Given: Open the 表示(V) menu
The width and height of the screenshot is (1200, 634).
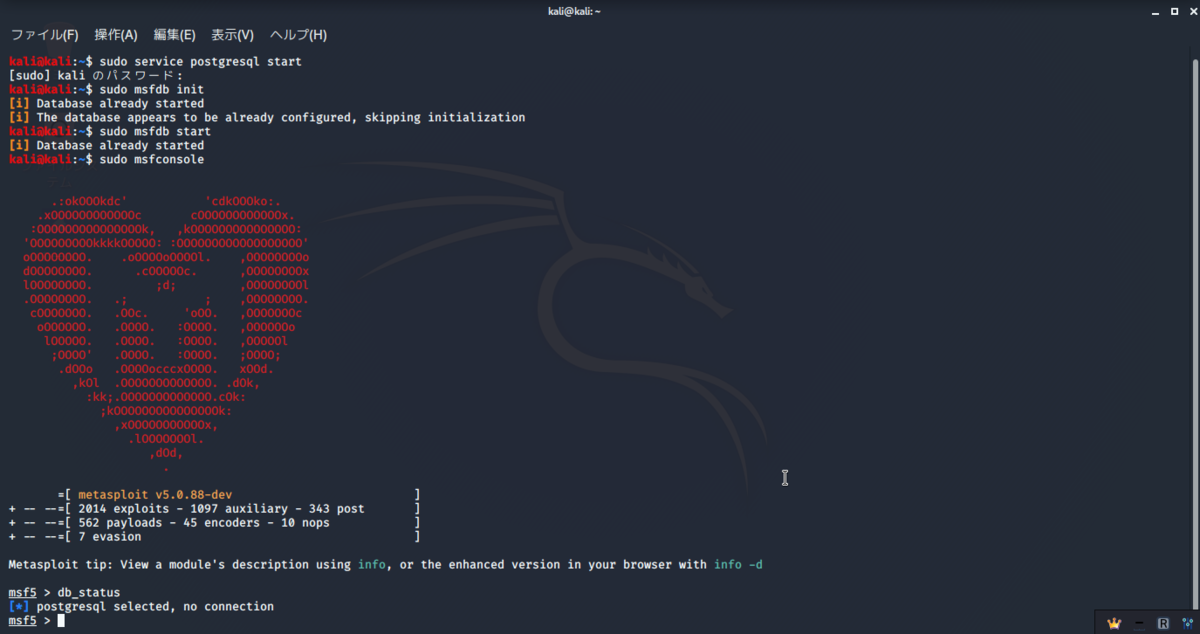Looking at the screenshot, I should 232,35.
